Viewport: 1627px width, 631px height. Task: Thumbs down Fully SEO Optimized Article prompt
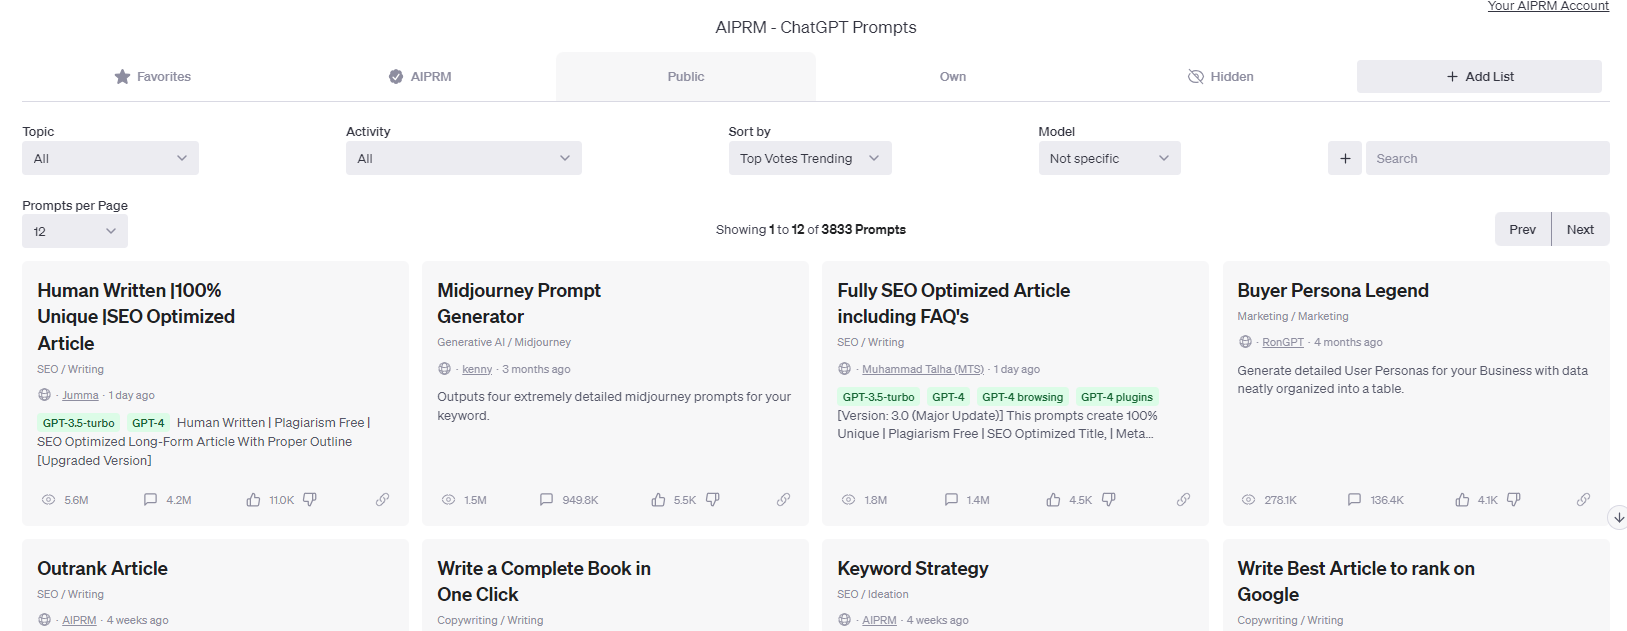1109,499
